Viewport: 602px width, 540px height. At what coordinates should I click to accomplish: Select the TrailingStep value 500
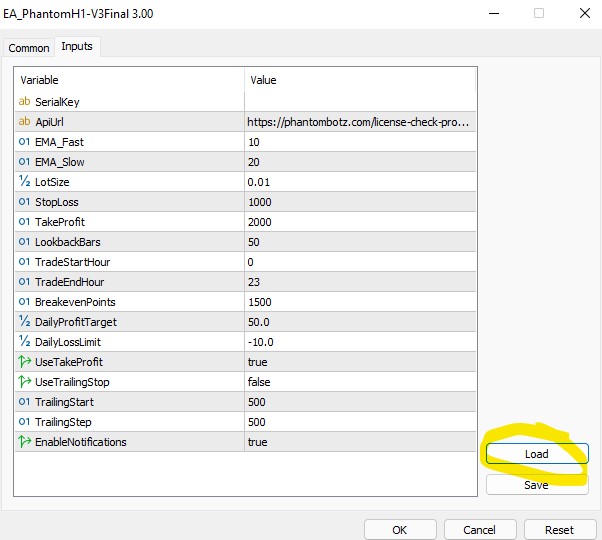point(360,422)
